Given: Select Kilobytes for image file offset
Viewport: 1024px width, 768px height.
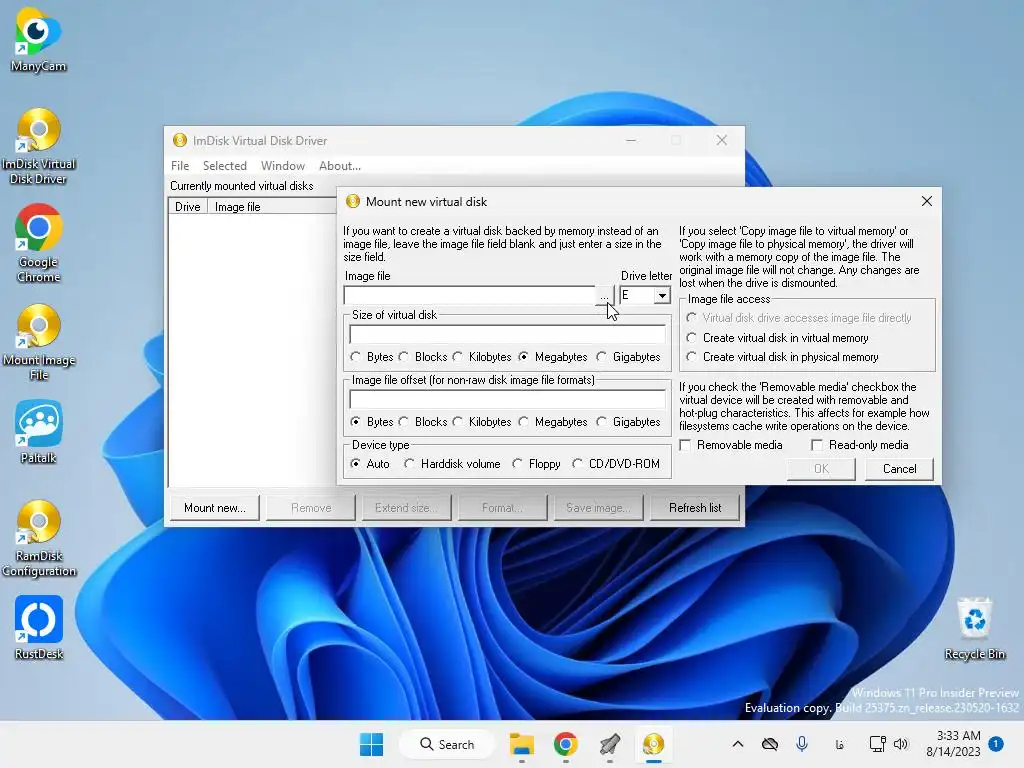Looking at the screenshot, I should tap(482, 422).
